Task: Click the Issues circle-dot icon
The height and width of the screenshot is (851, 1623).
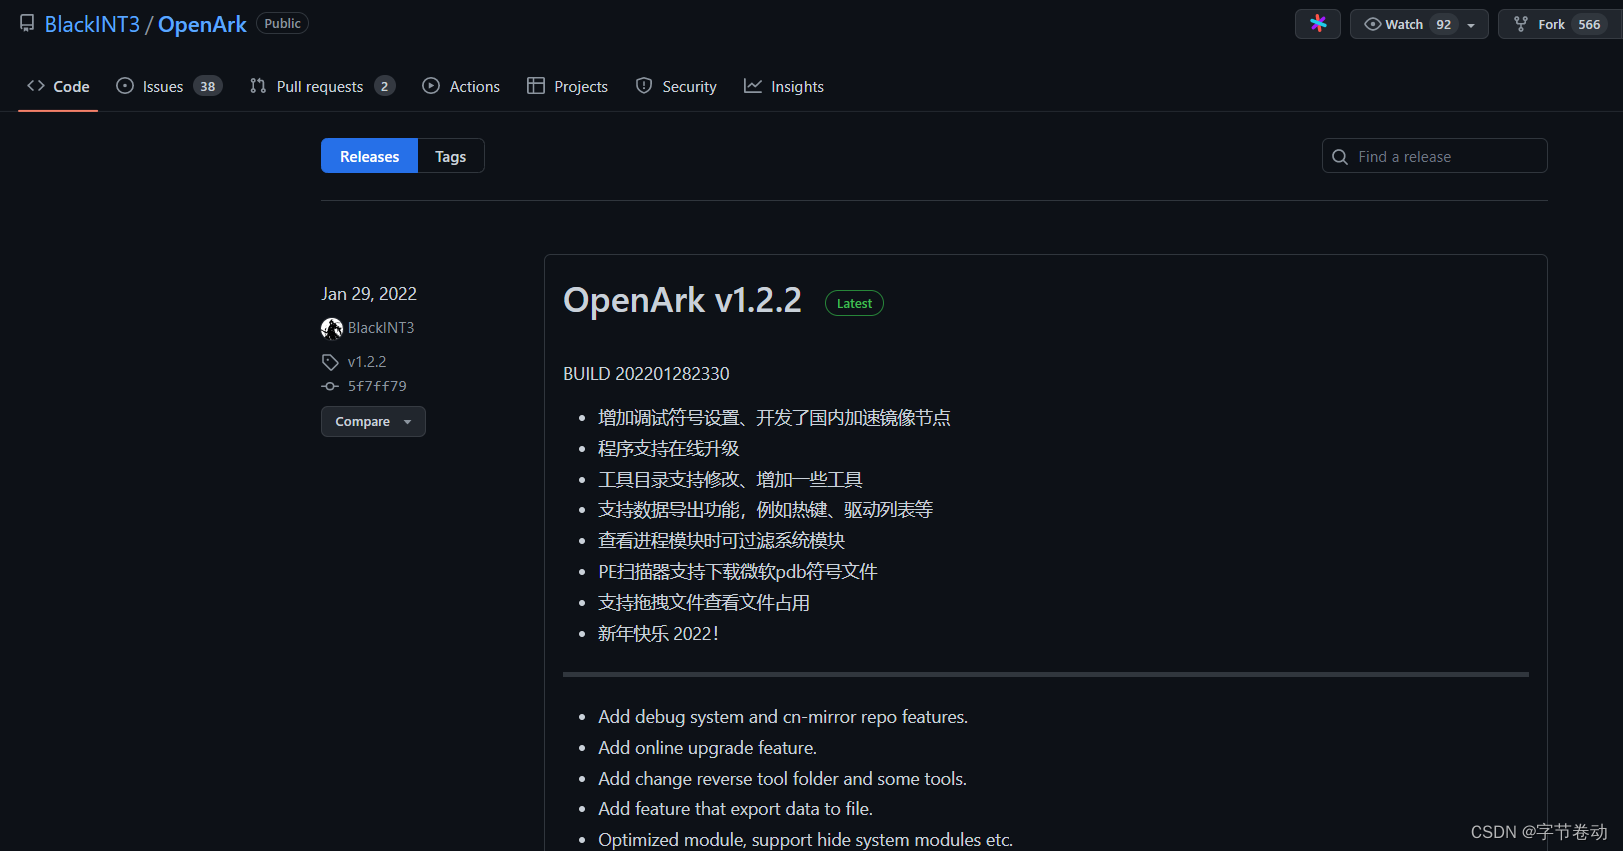Action: click(125, 86)
